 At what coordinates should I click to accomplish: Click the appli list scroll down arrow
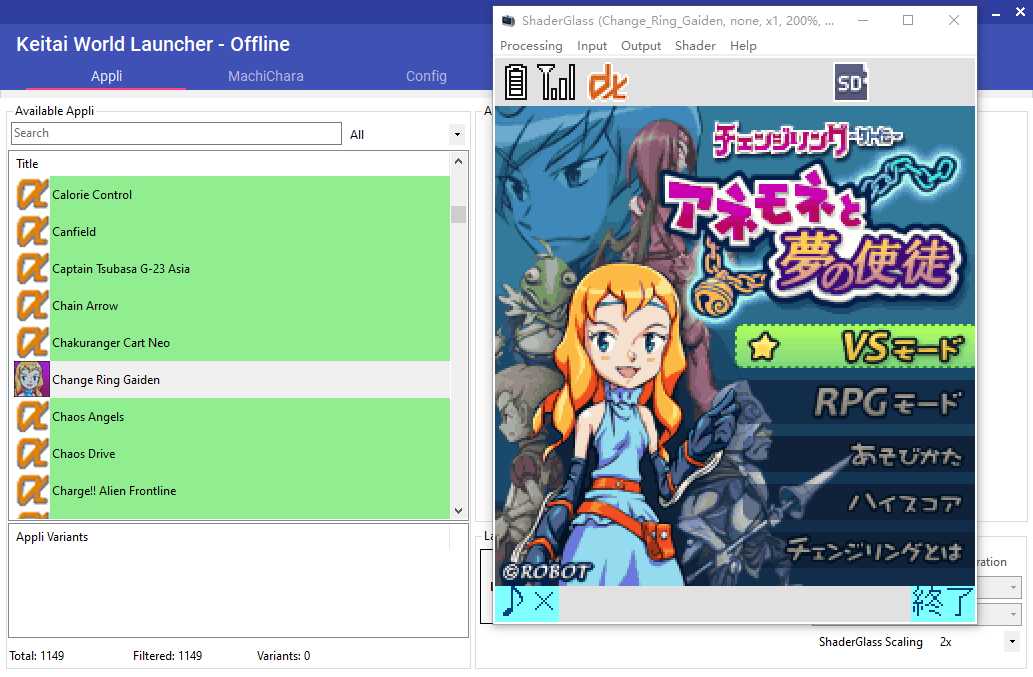(x=459, y=510)
